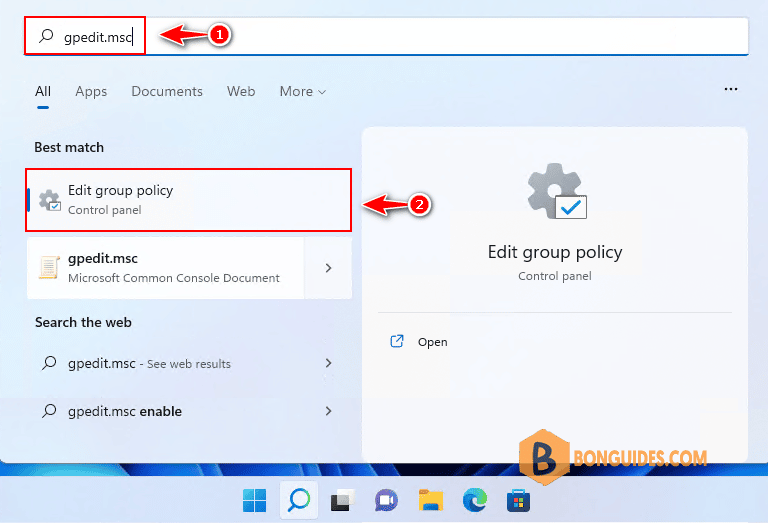Click the search magnifier icon in search box
This screenshot has height=523, width=768.
tap(46, 35)
